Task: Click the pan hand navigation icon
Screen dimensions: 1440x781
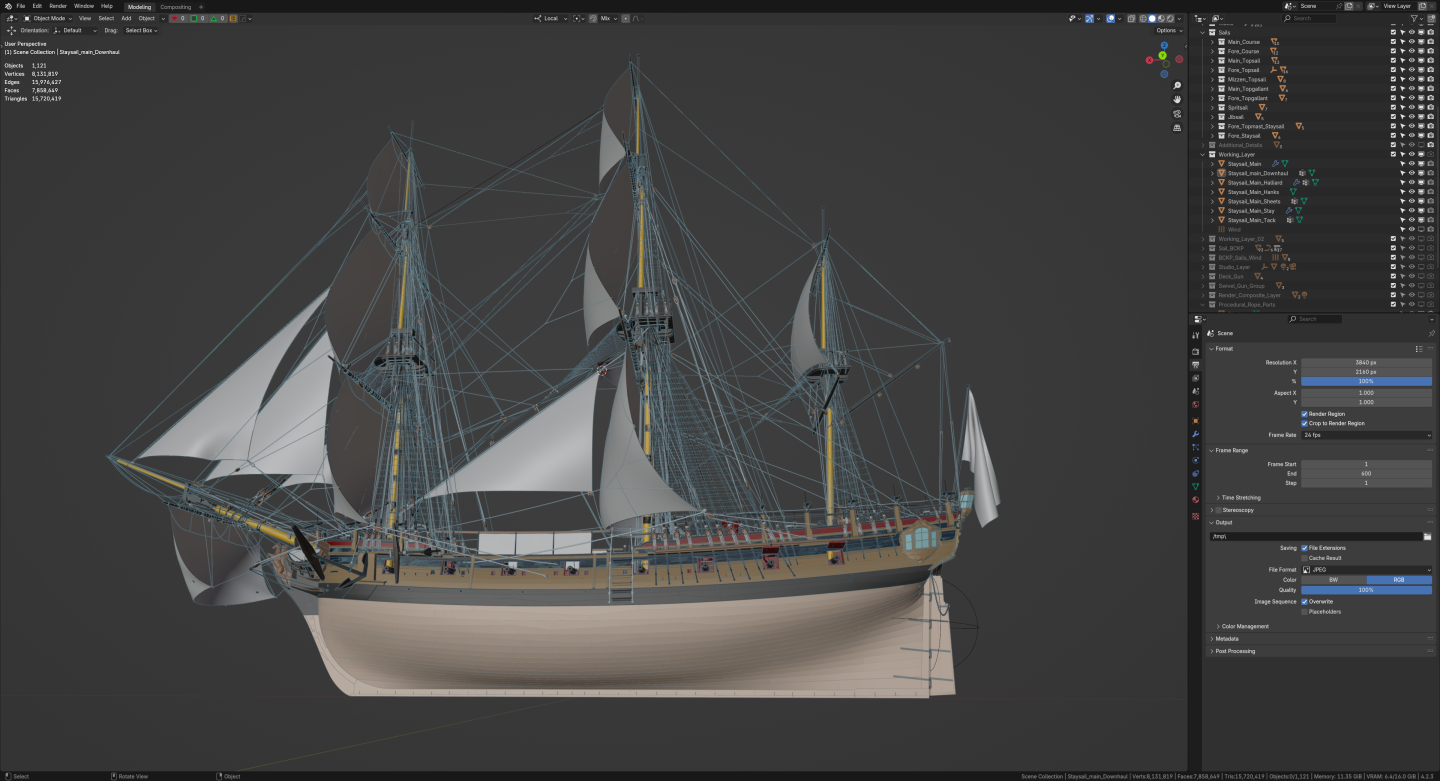Action: click(1178, 100)
